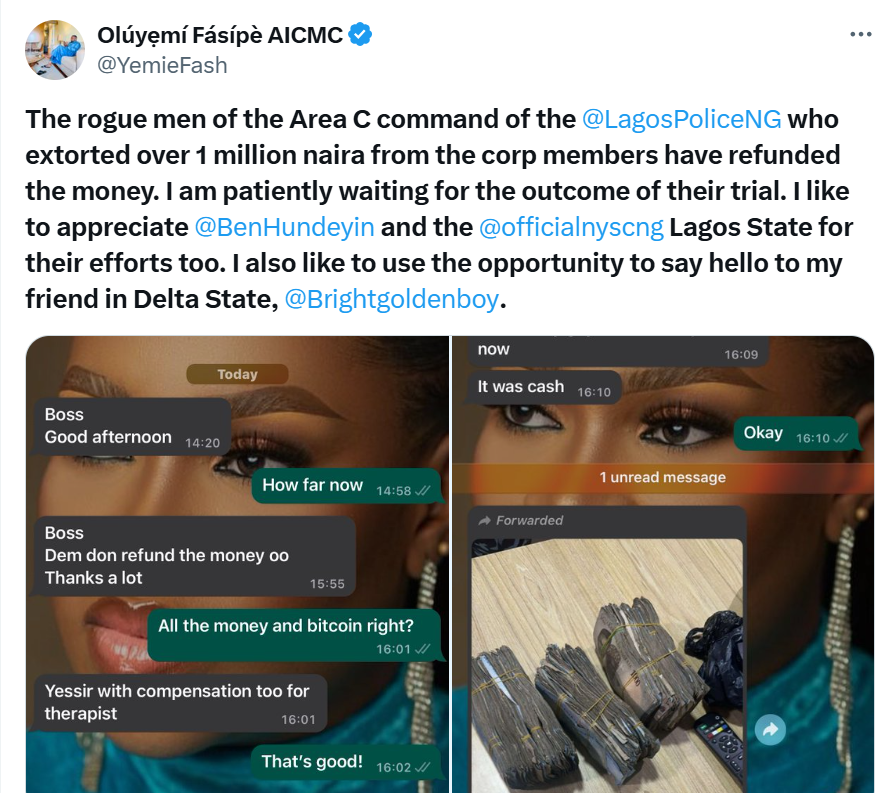Click the Today date divider in the chat
The height and width of the screenshot is (793, 895).
pyautogui.click(x=237, y=373)
